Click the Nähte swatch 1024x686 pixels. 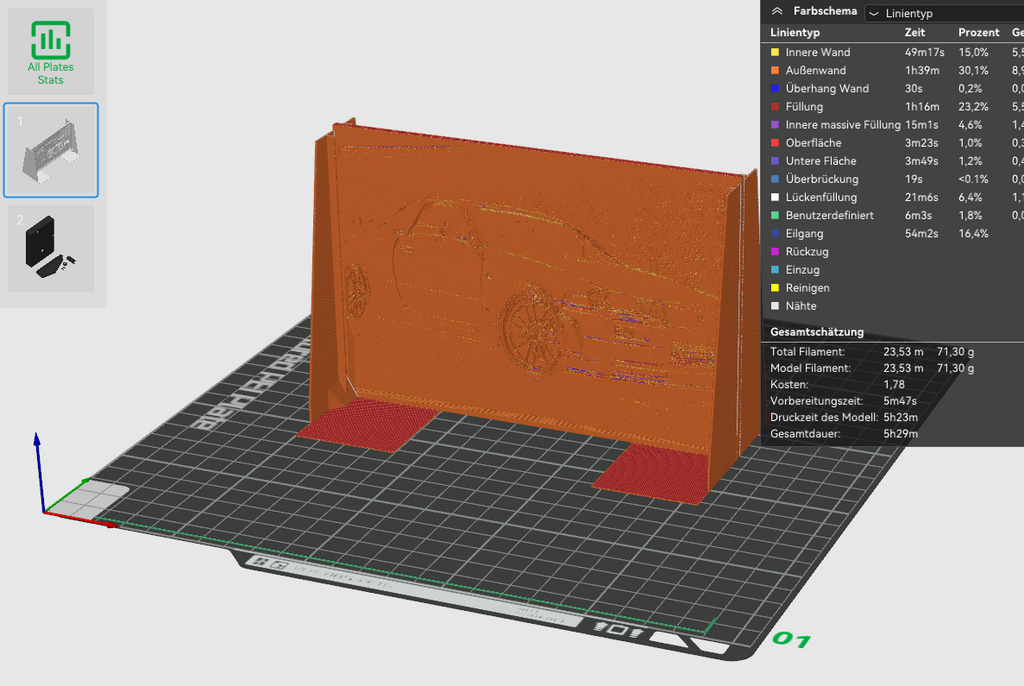point(775,306)
